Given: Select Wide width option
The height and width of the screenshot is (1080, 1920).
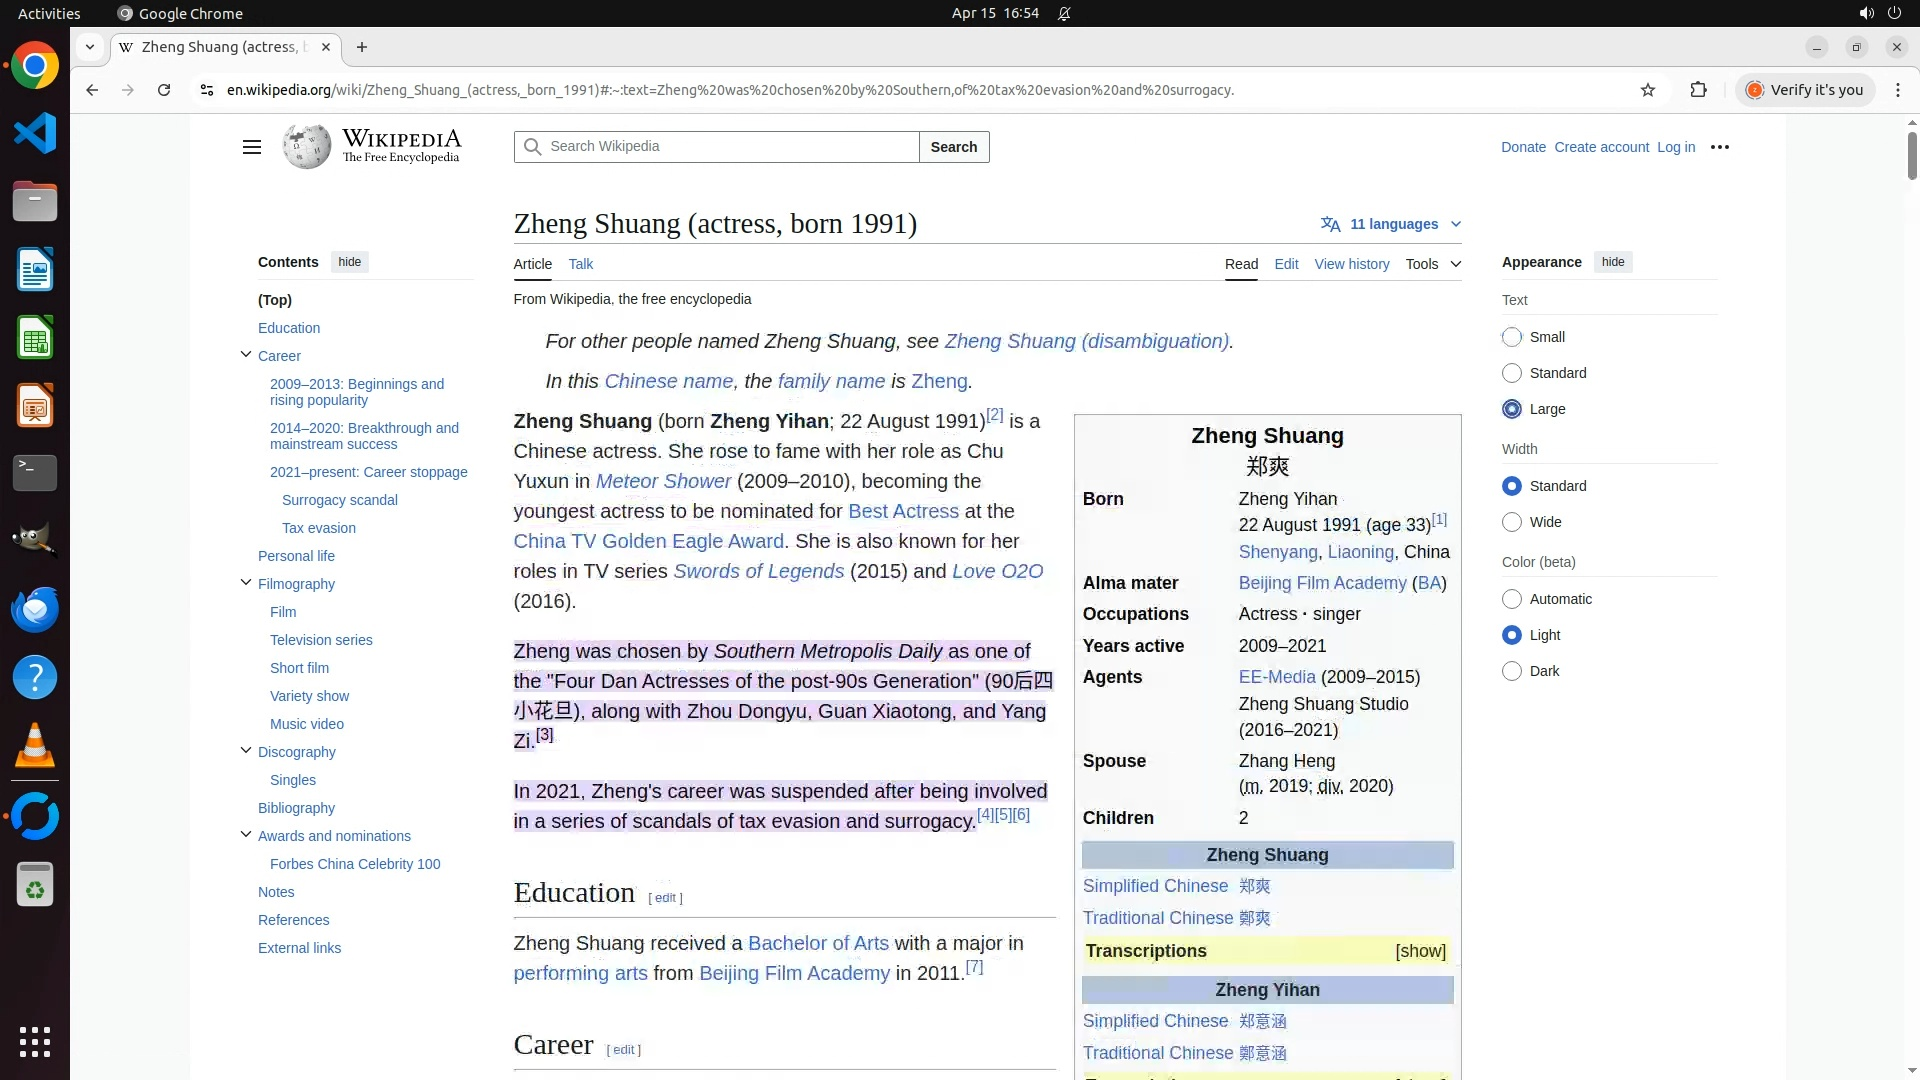Looking at the screenshot, I should coord(1512,522).
